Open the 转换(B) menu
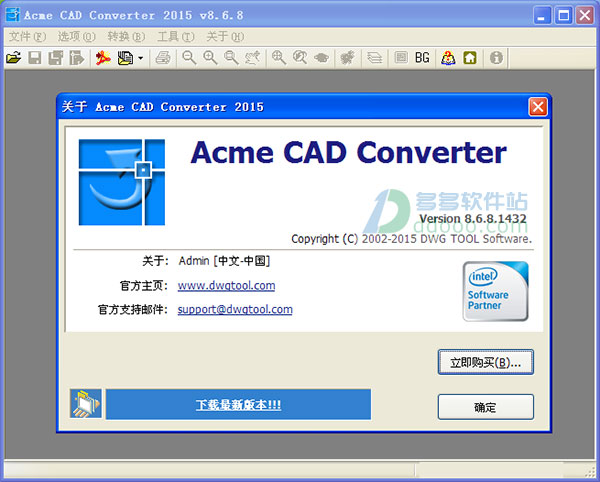 (126, 37)
